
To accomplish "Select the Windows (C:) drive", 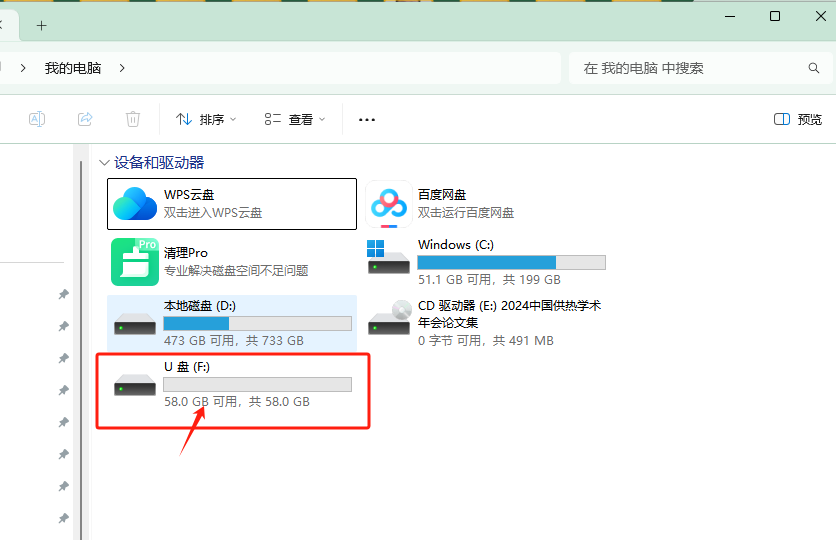I will tap(389, 262).
